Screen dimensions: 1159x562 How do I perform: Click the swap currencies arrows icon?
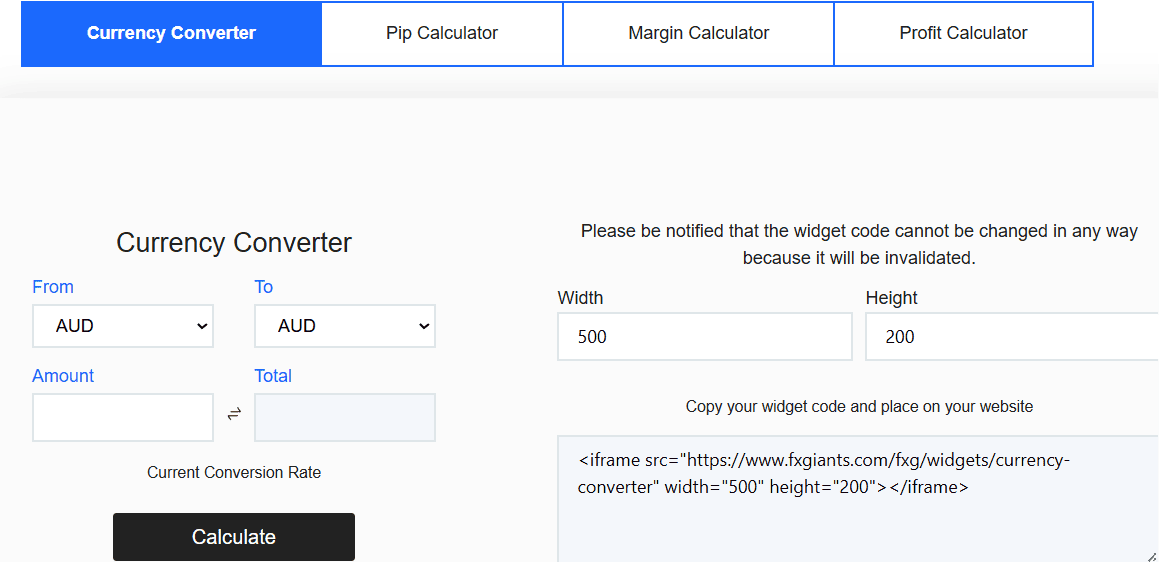(x=234, y=414)
